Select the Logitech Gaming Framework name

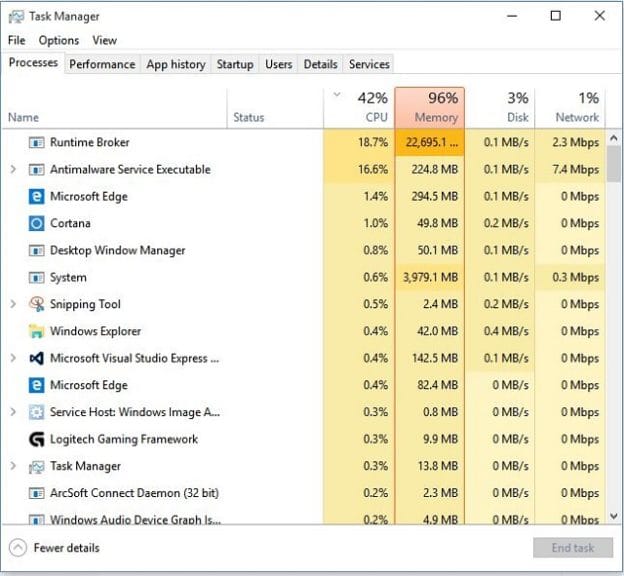[x=124, y=439]
